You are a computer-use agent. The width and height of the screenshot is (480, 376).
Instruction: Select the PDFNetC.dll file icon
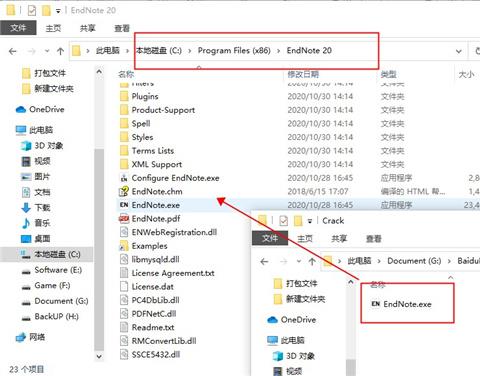(x=124, y=314)
